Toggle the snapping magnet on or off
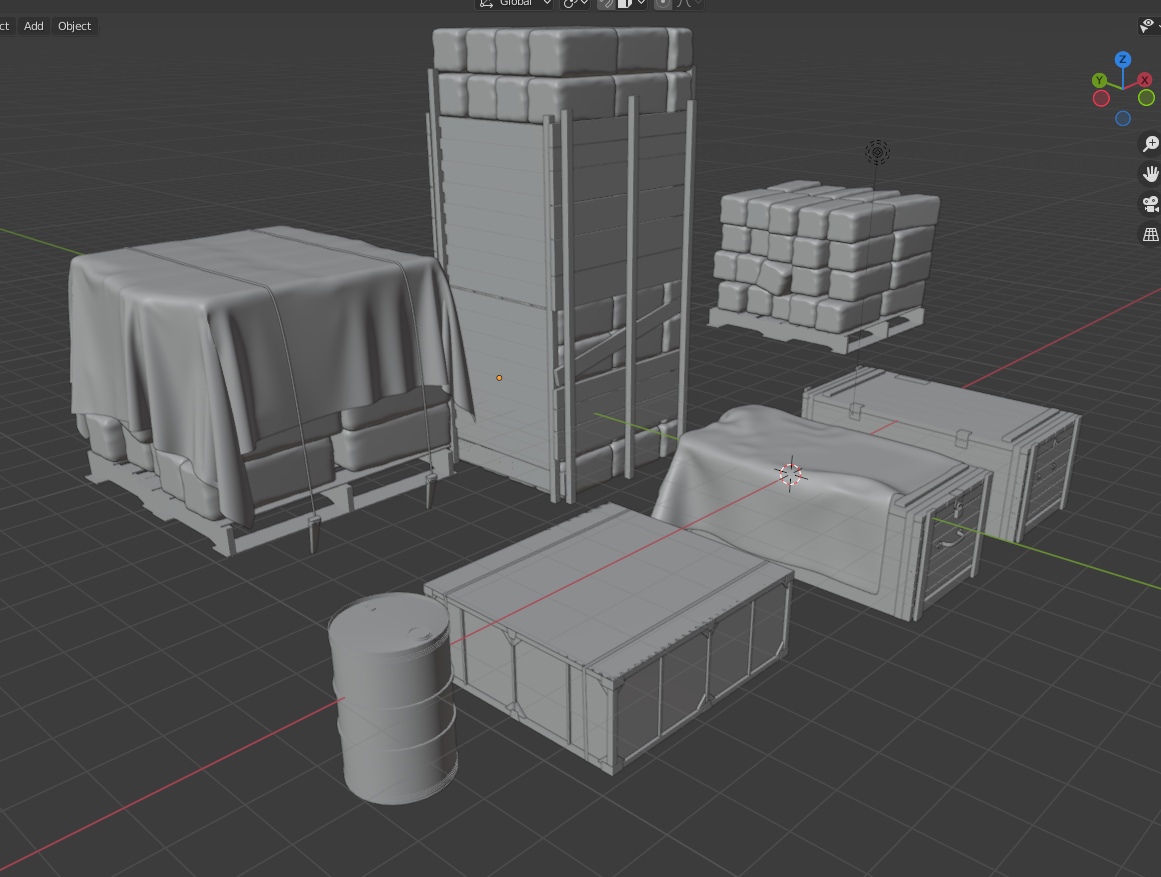This screenshot has width=1161, height=877. point(606,3)
